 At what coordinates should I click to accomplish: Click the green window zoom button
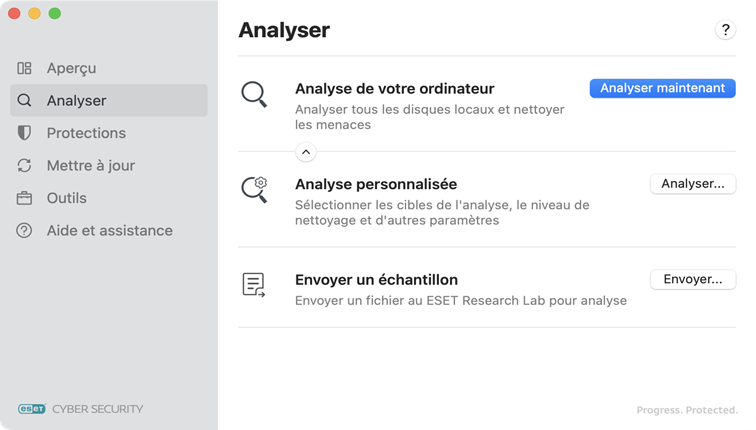(x=55, y=14)
